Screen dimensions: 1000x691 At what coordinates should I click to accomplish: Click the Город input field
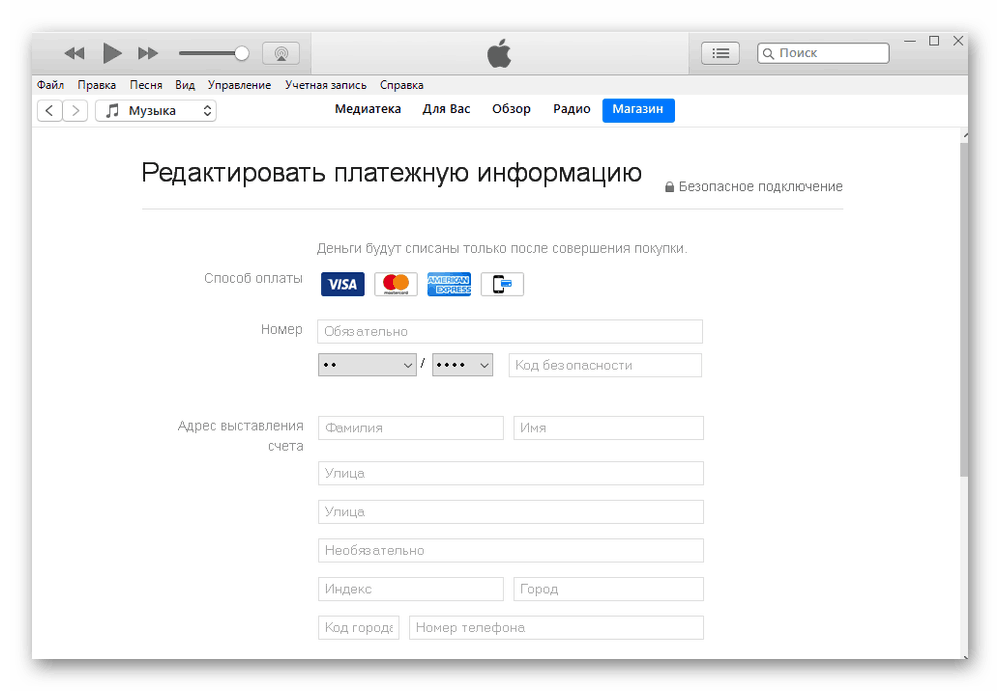608,589
